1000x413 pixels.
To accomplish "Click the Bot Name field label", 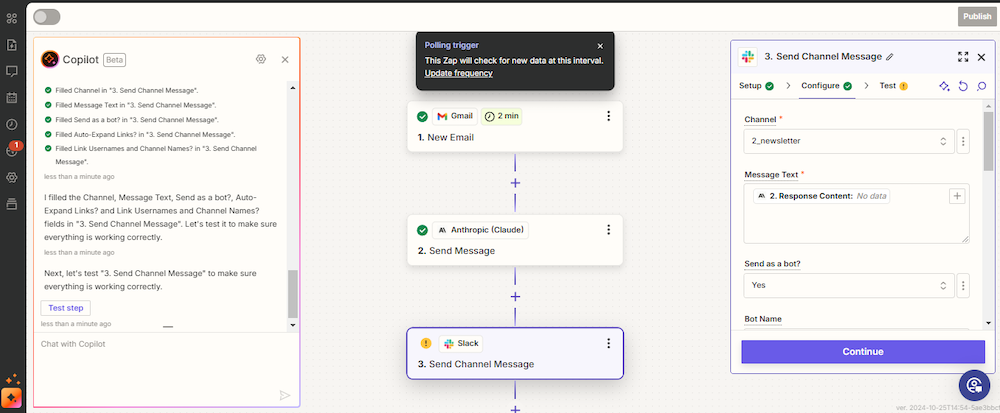I will pyautogui.click(x=763, y=319).
